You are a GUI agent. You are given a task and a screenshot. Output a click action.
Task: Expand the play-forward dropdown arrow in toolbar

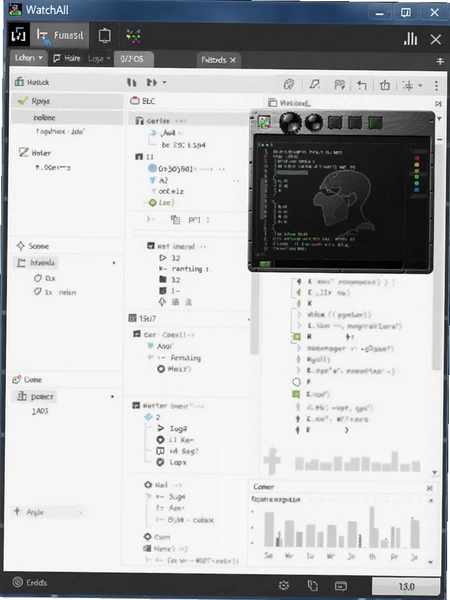(165, 82)
